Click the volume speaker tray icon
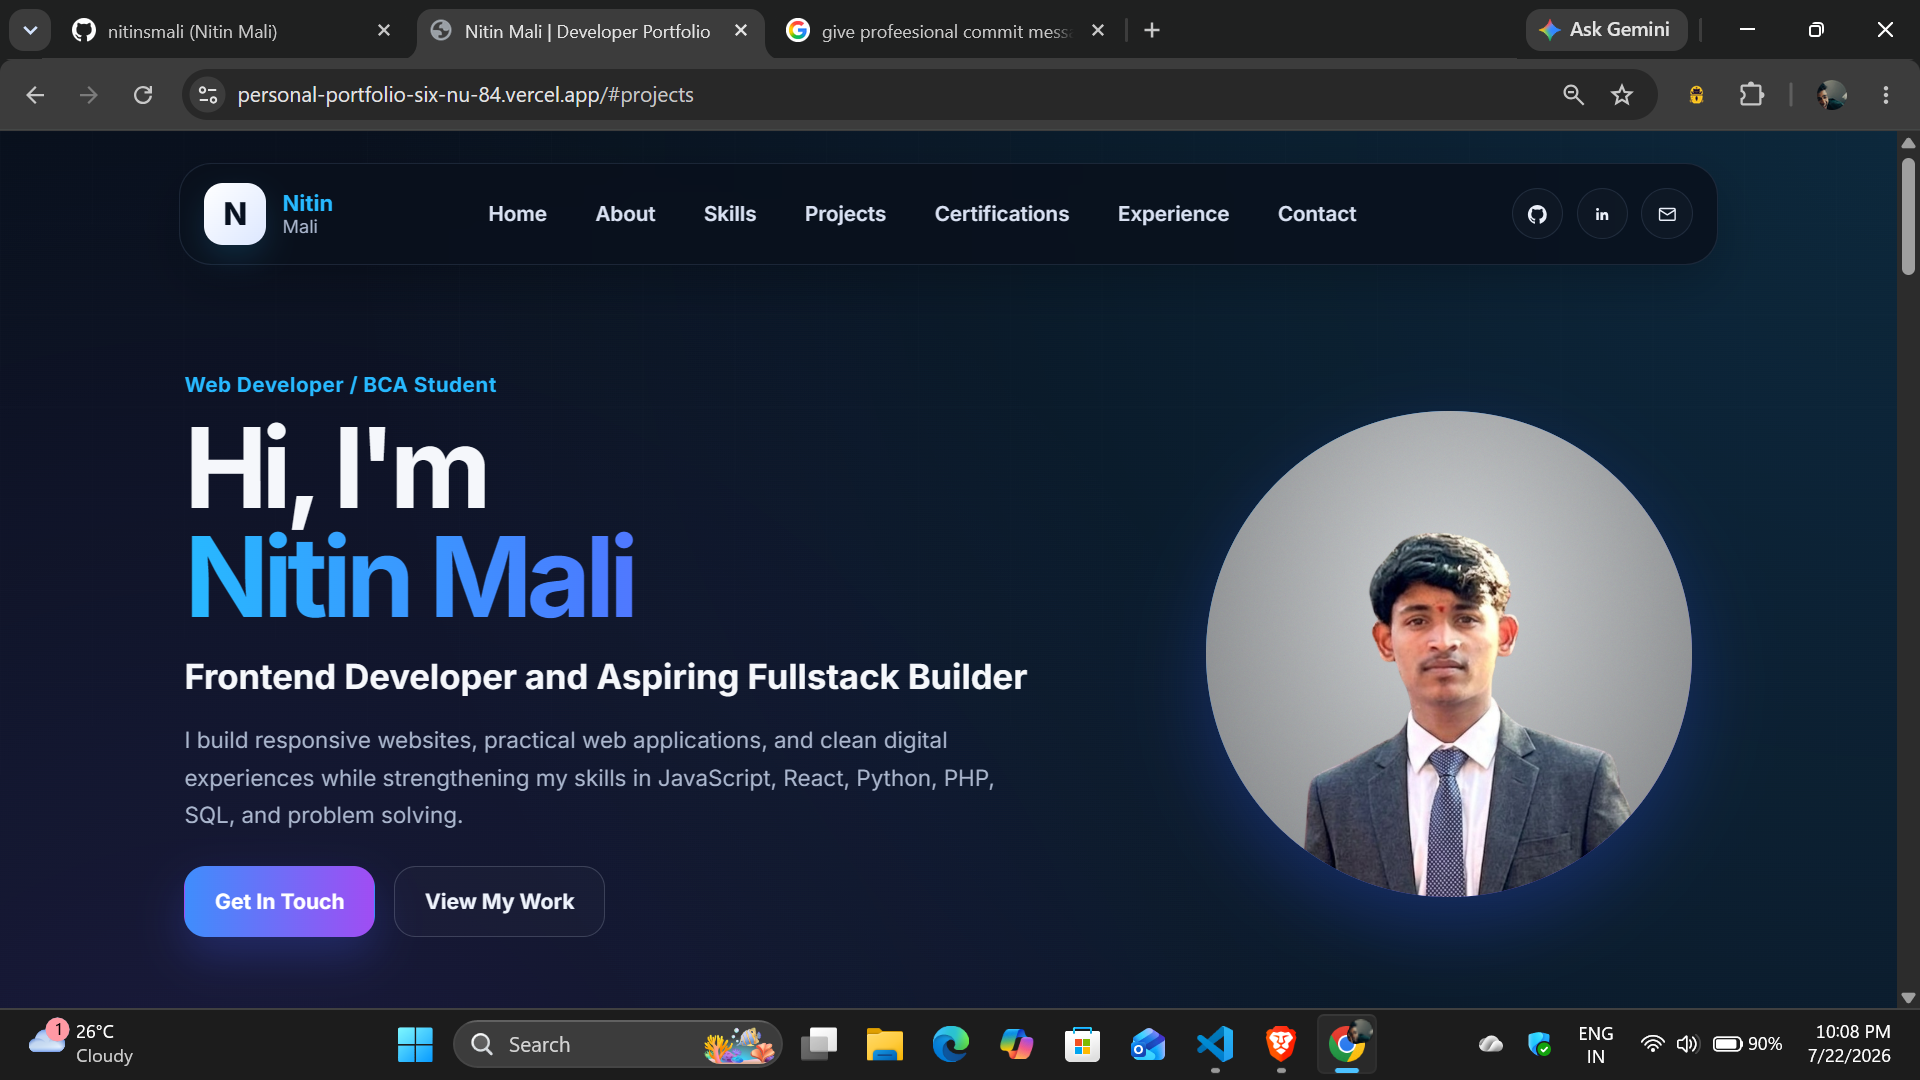 pos(1688,1044)
